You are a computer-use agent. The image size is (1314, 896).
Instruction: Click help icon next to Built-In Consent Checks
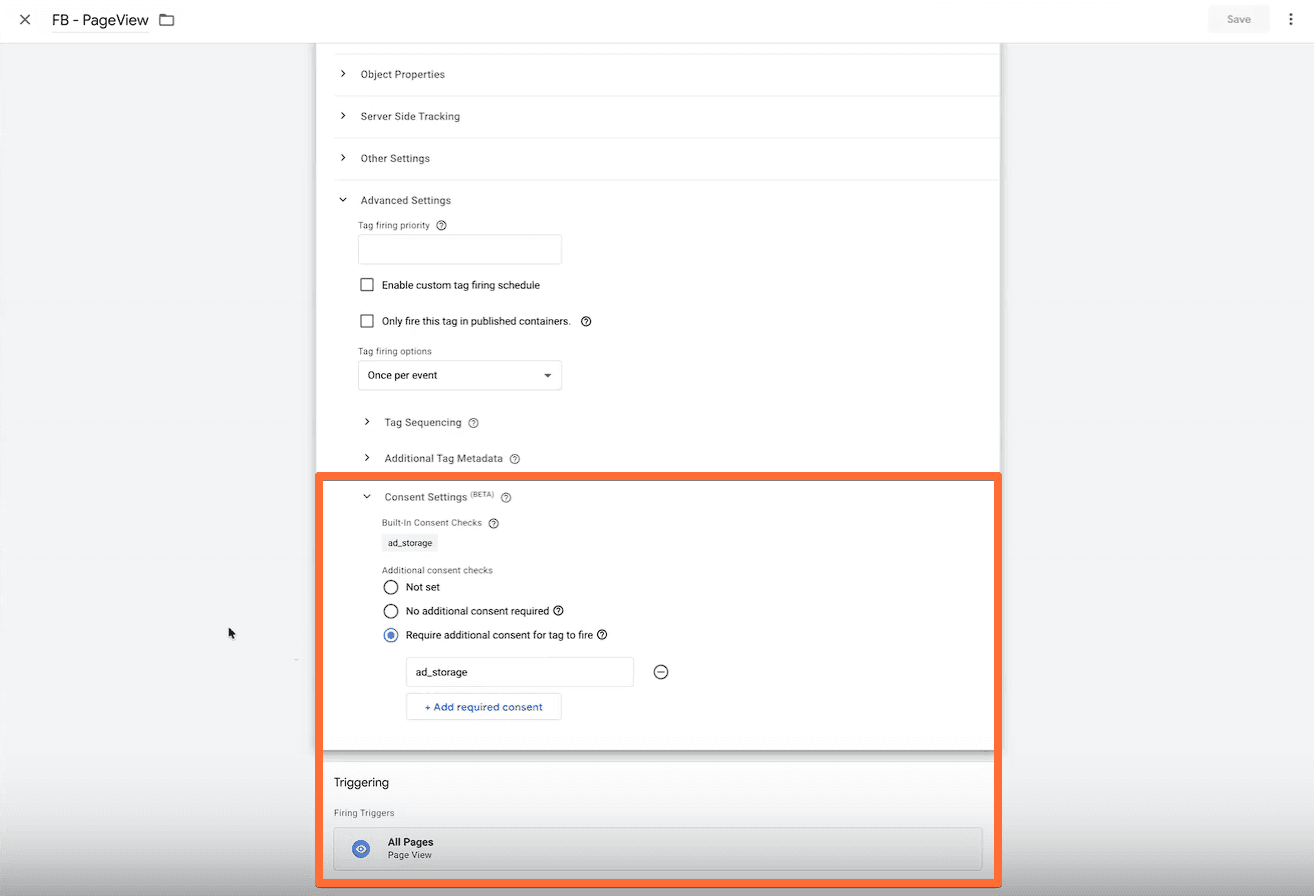493,522
